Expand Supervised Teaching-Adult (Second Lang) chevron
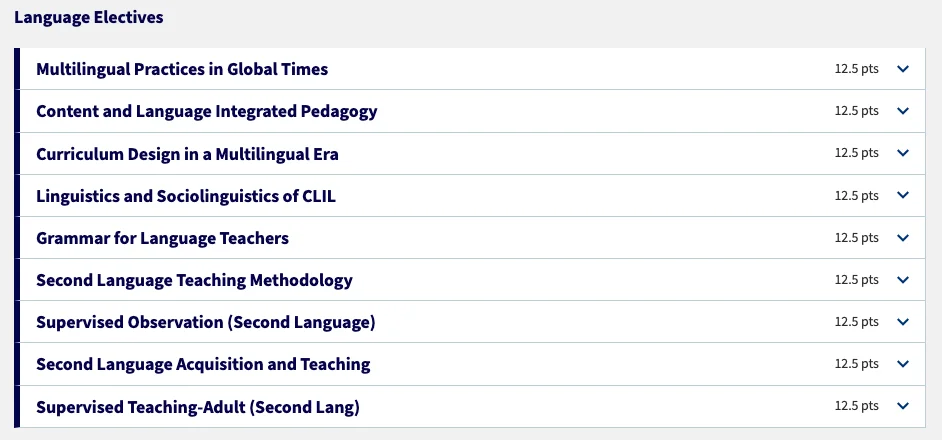This screenshot has height=440, width=942. (x=904, y=406)
